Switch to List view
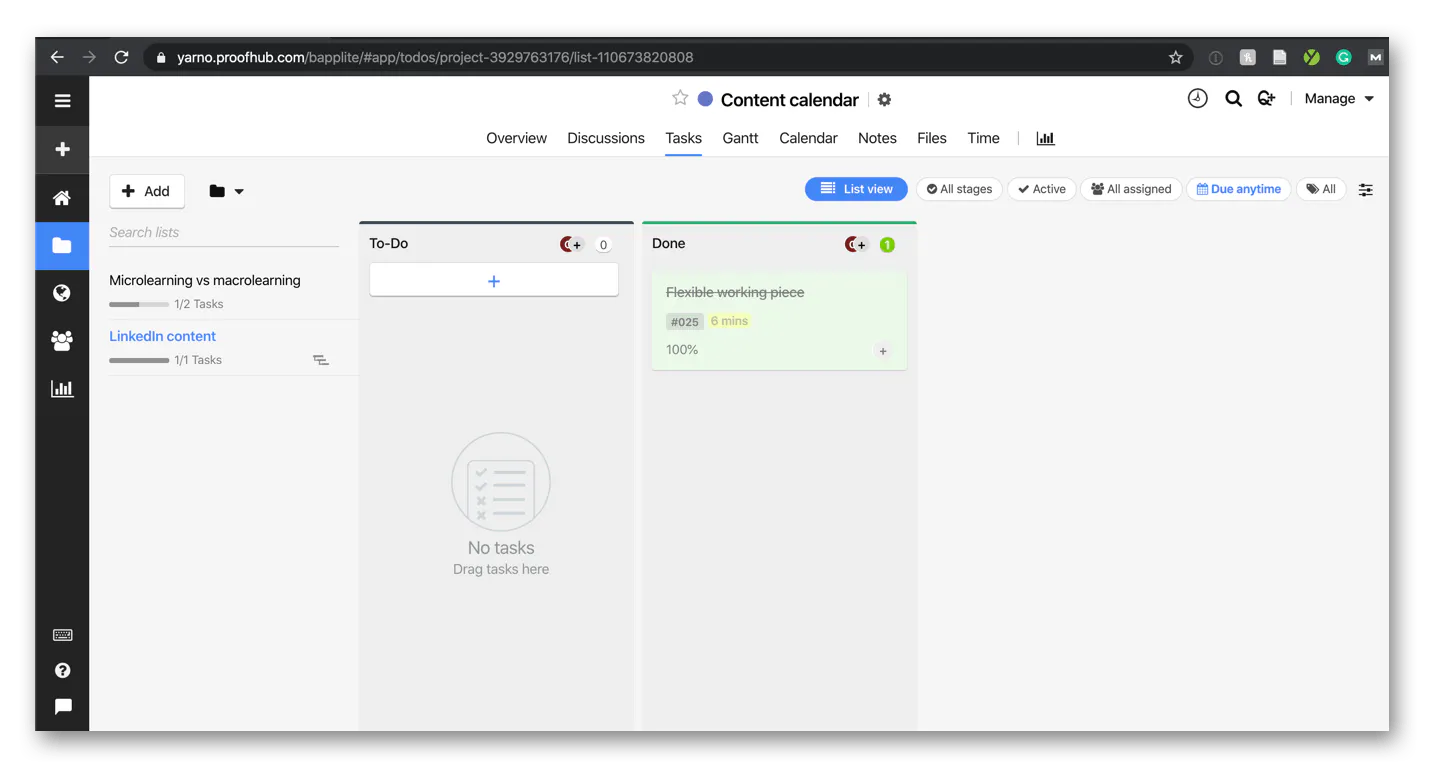1441x771 pixels. pyautogui.click(x=856, y=189)
